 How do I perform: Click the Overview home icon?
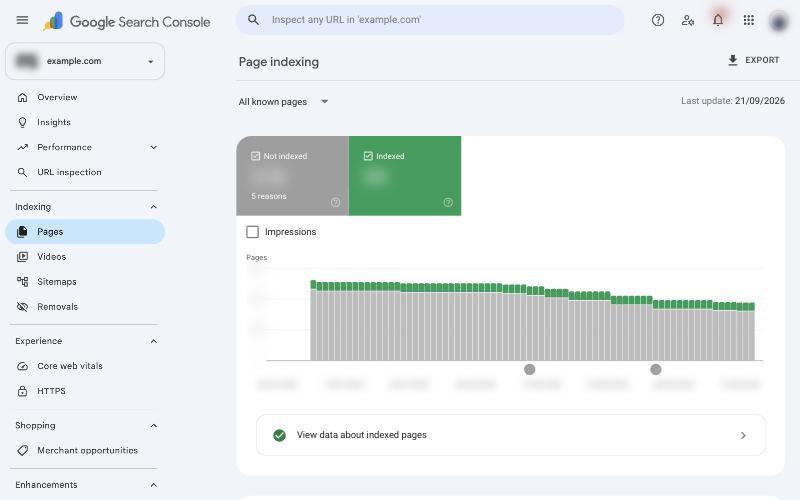22,97
